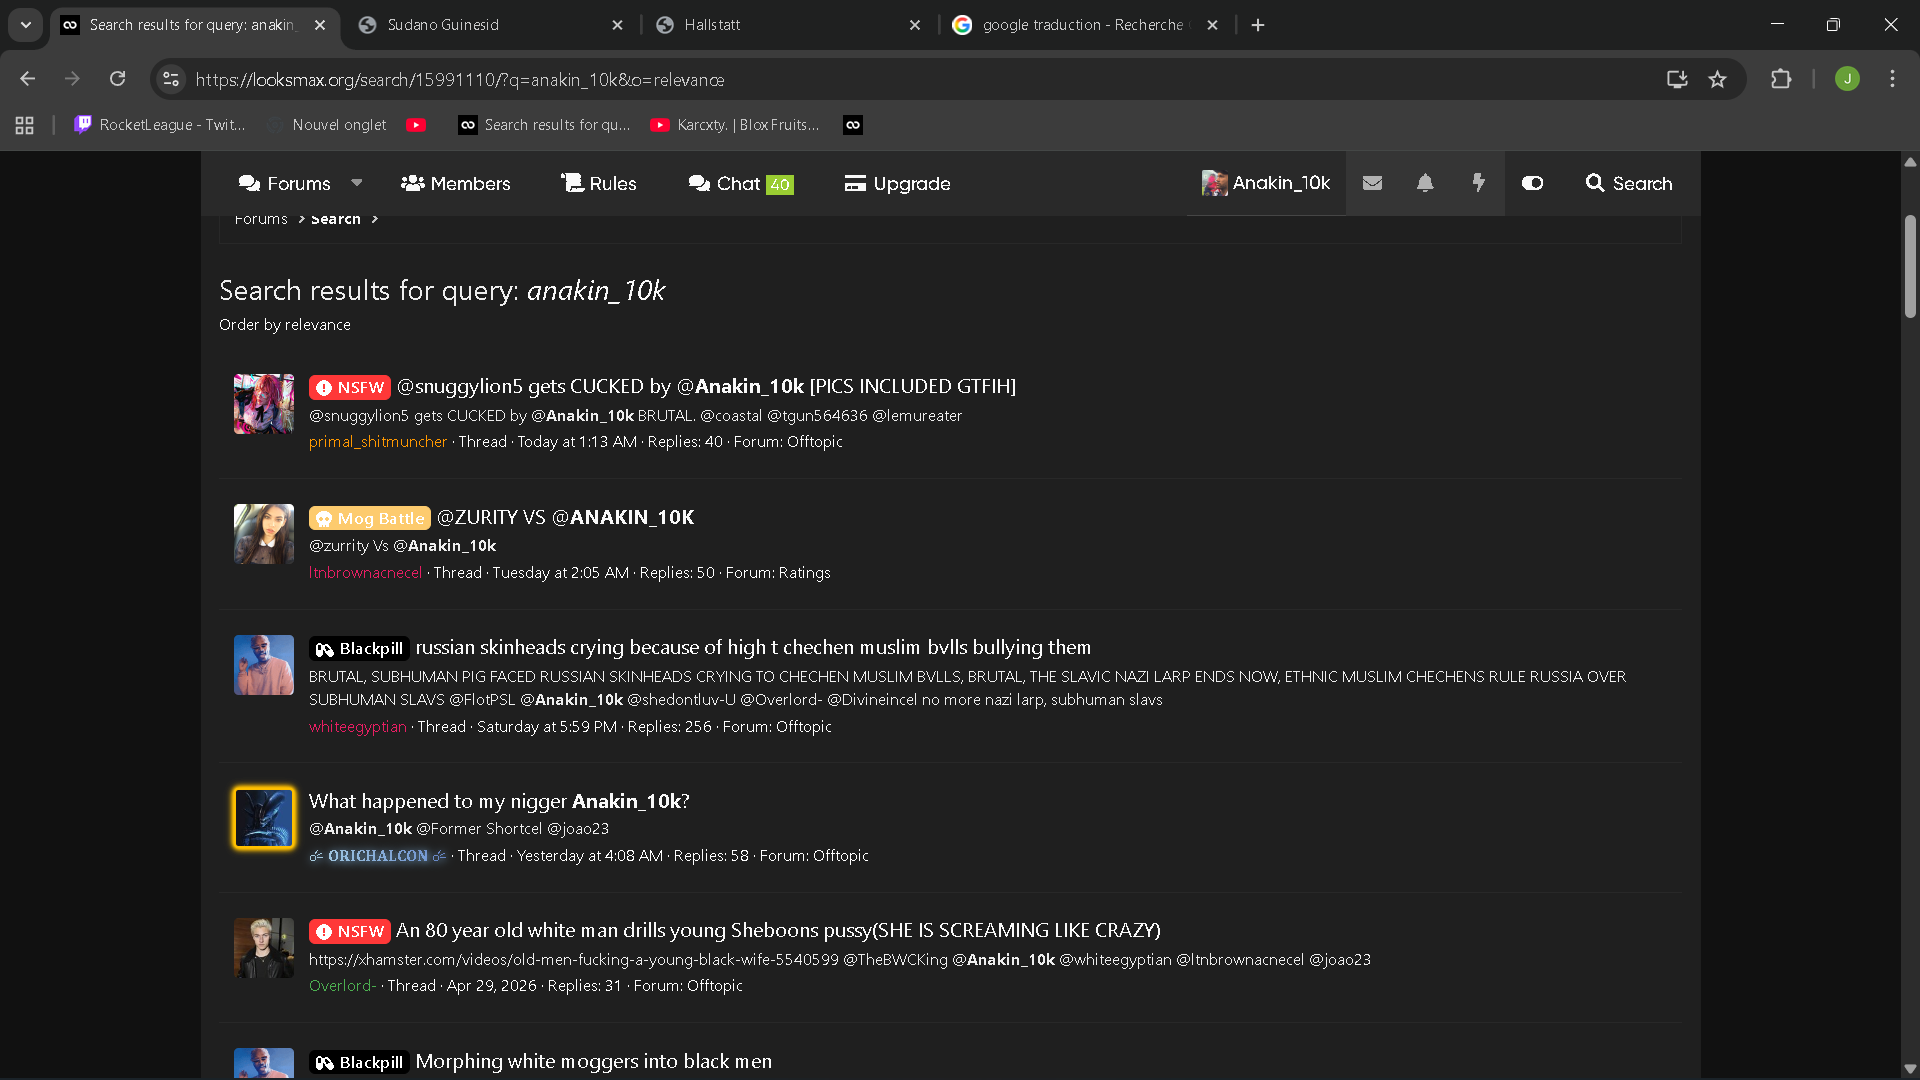Open the @ZURITY VS @ANAKIN_10K thread
The width and height of the screenshot is (1920, 1080).
565,517
